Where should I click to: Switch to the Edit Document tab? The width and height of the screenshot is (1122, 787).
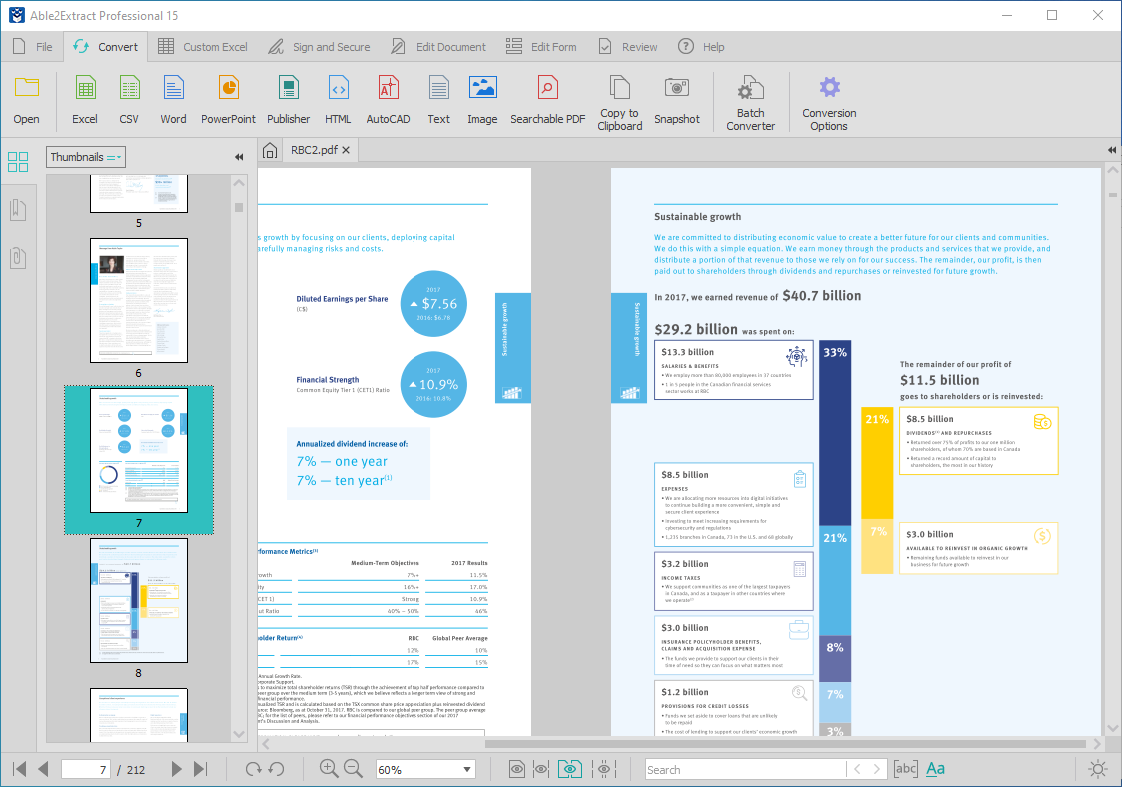(x=438, y=47)
